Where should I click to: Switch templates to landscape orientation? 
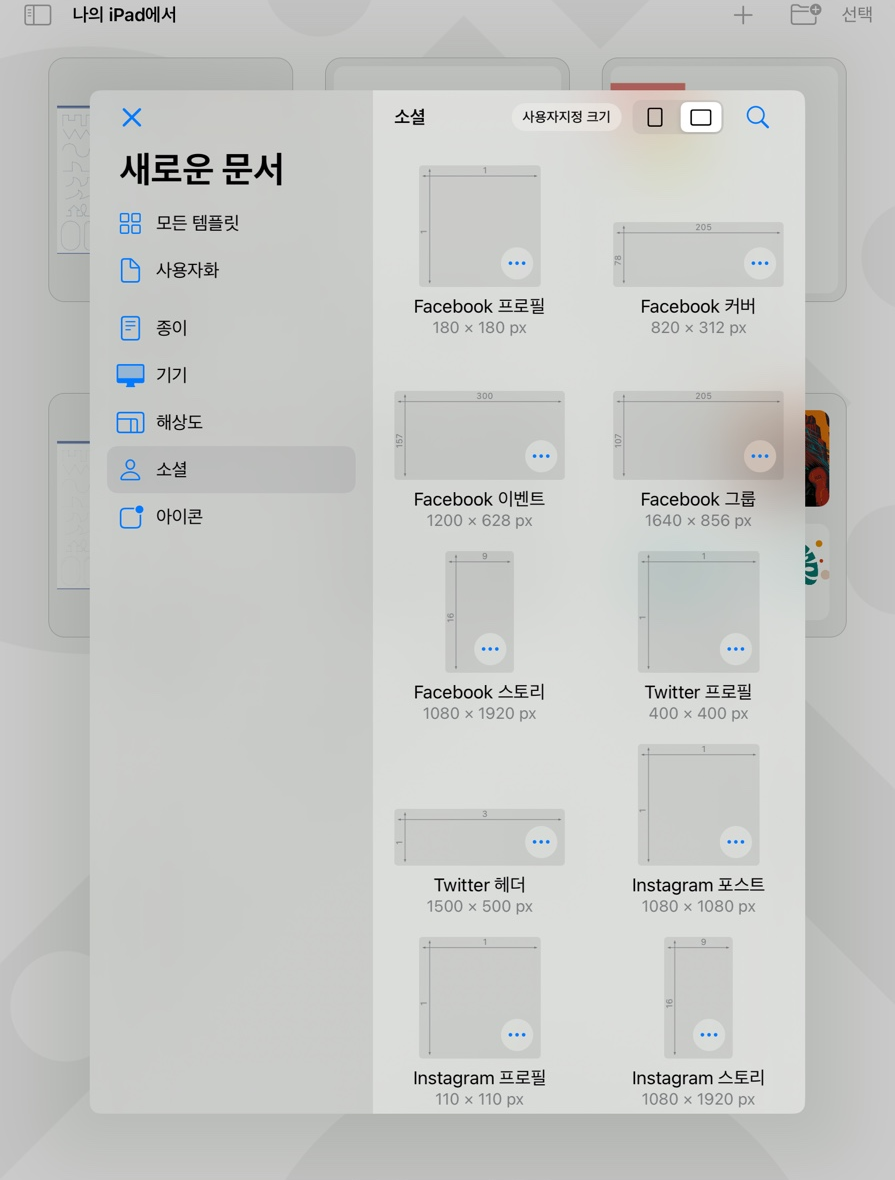[700, 116]
